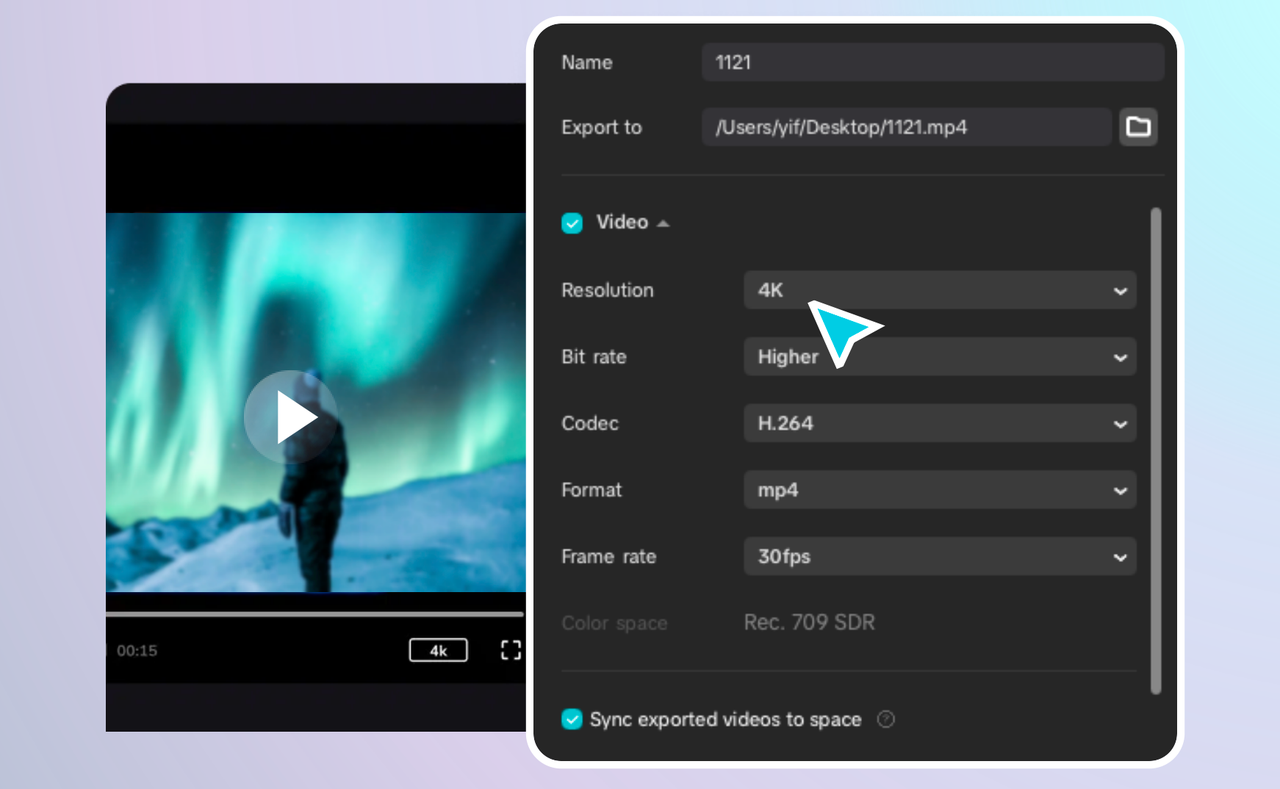Open the folder browser for the export path
This screenshot has height=789, width=1280.
tap(1138, 127)
